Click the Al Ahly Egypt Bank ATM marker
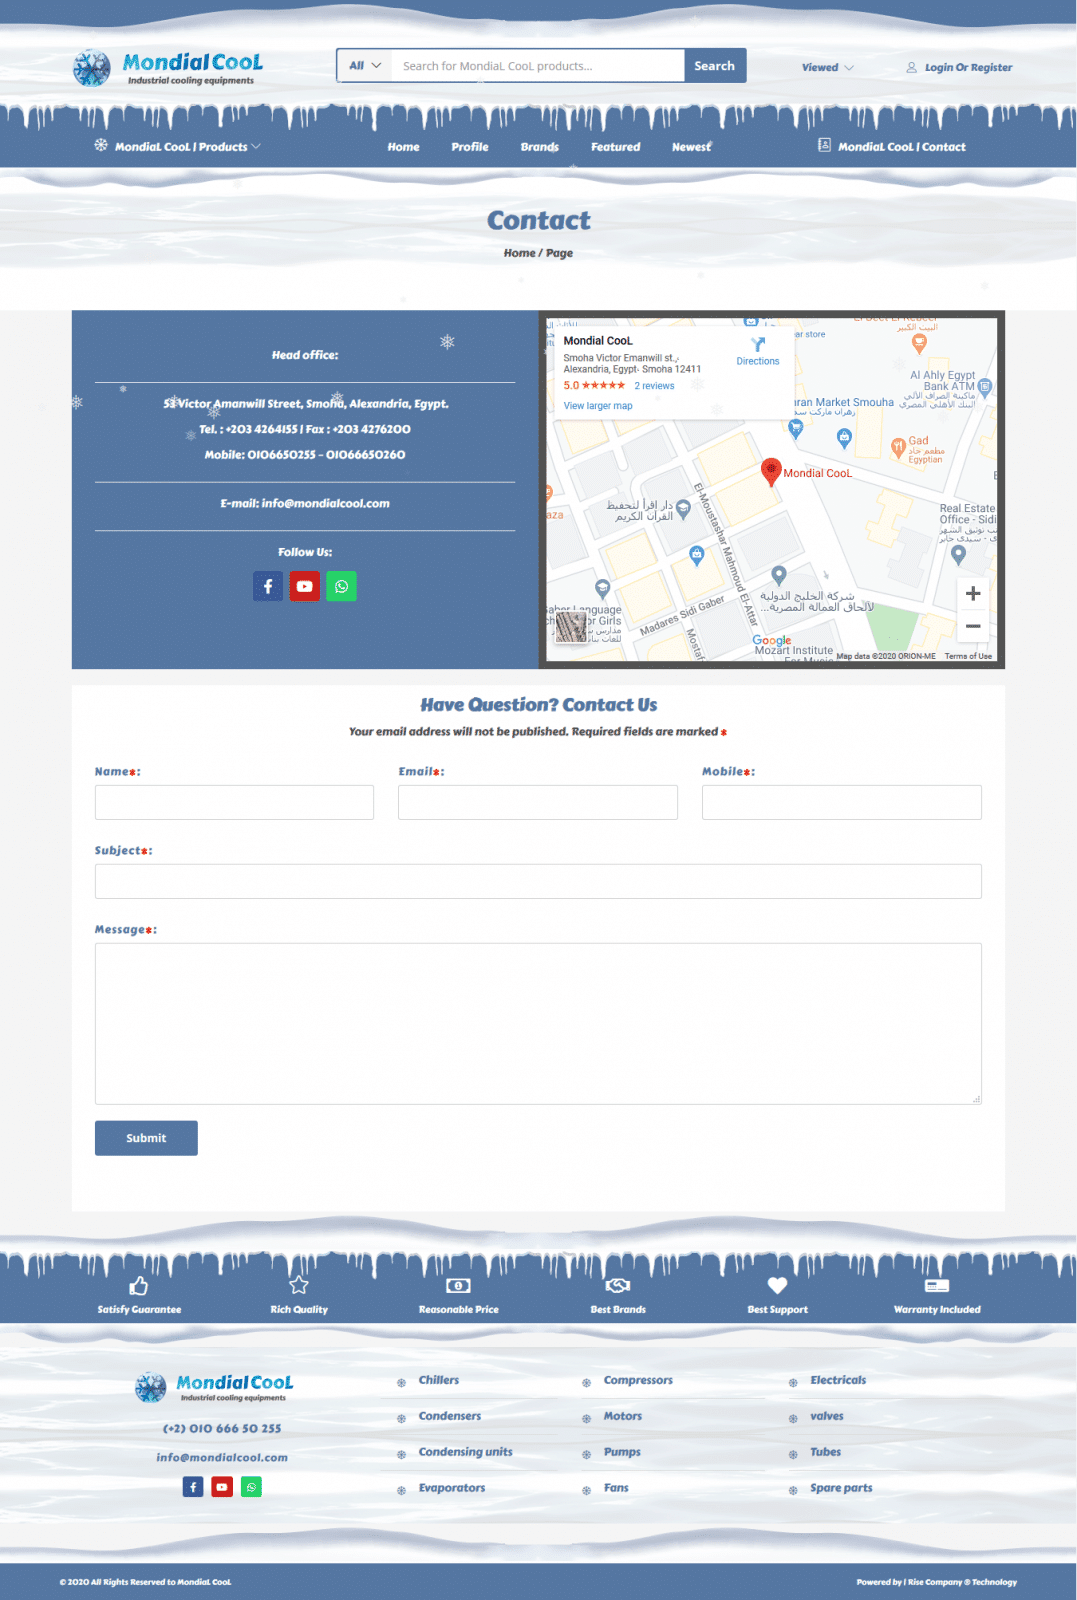1077x1600 pixels. [x=985, y=386]
